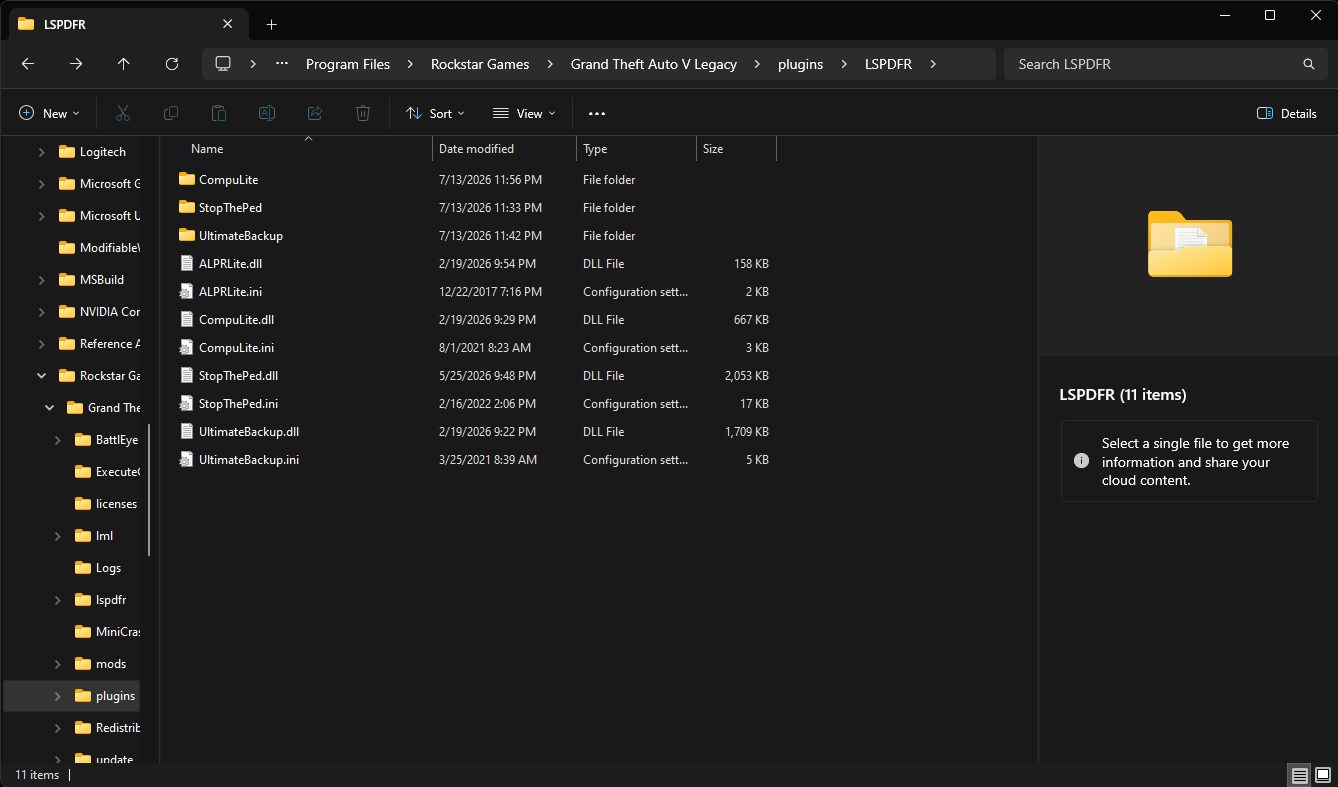
Task: Select the UltimateBackup.dll file
Action: point(475,431)
